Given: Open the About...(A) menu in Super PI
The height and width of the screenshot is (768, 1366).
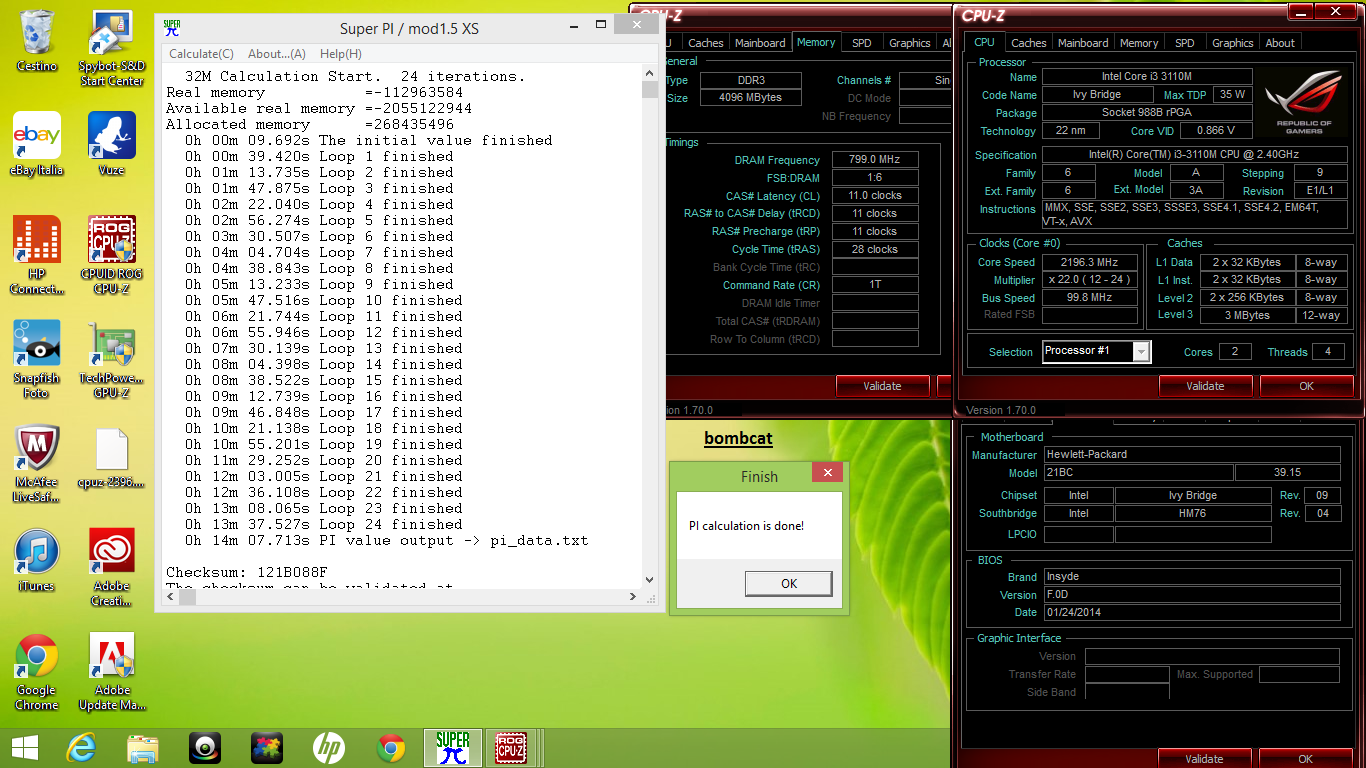Looking at the screenshot, I should click(x=277, y=54).
